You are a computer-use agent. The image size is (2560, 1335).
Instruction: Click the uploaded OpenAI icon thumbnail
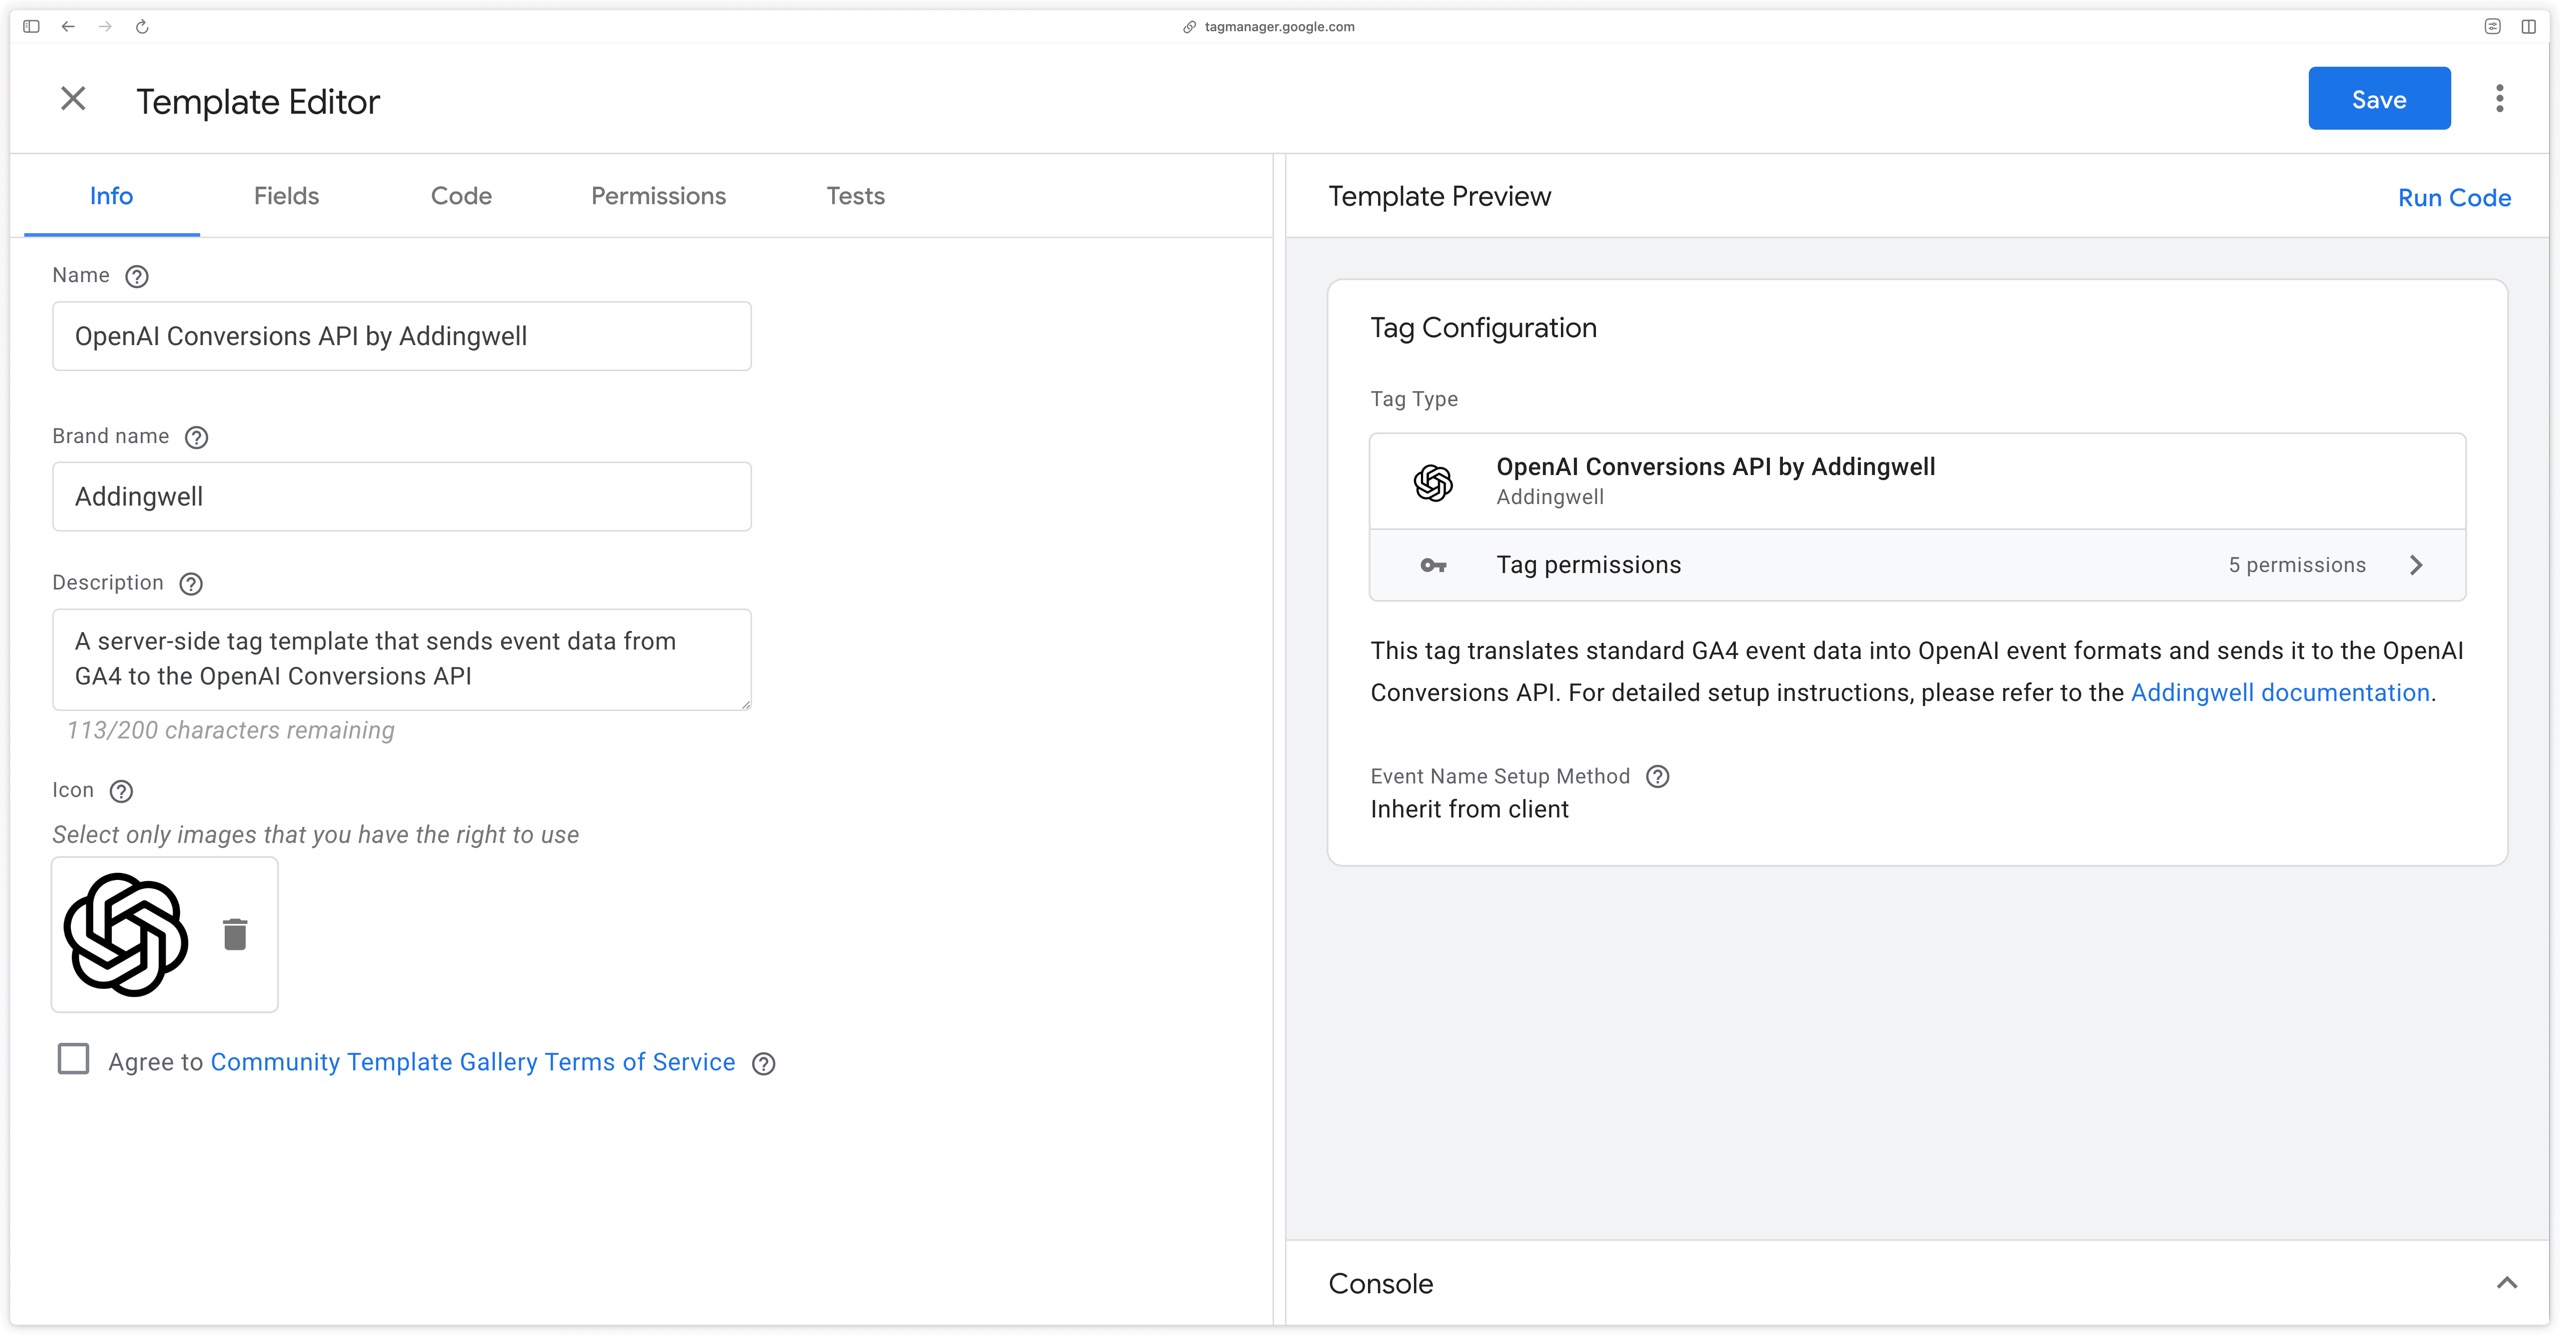pyautogui.click(x=126, y=935)
